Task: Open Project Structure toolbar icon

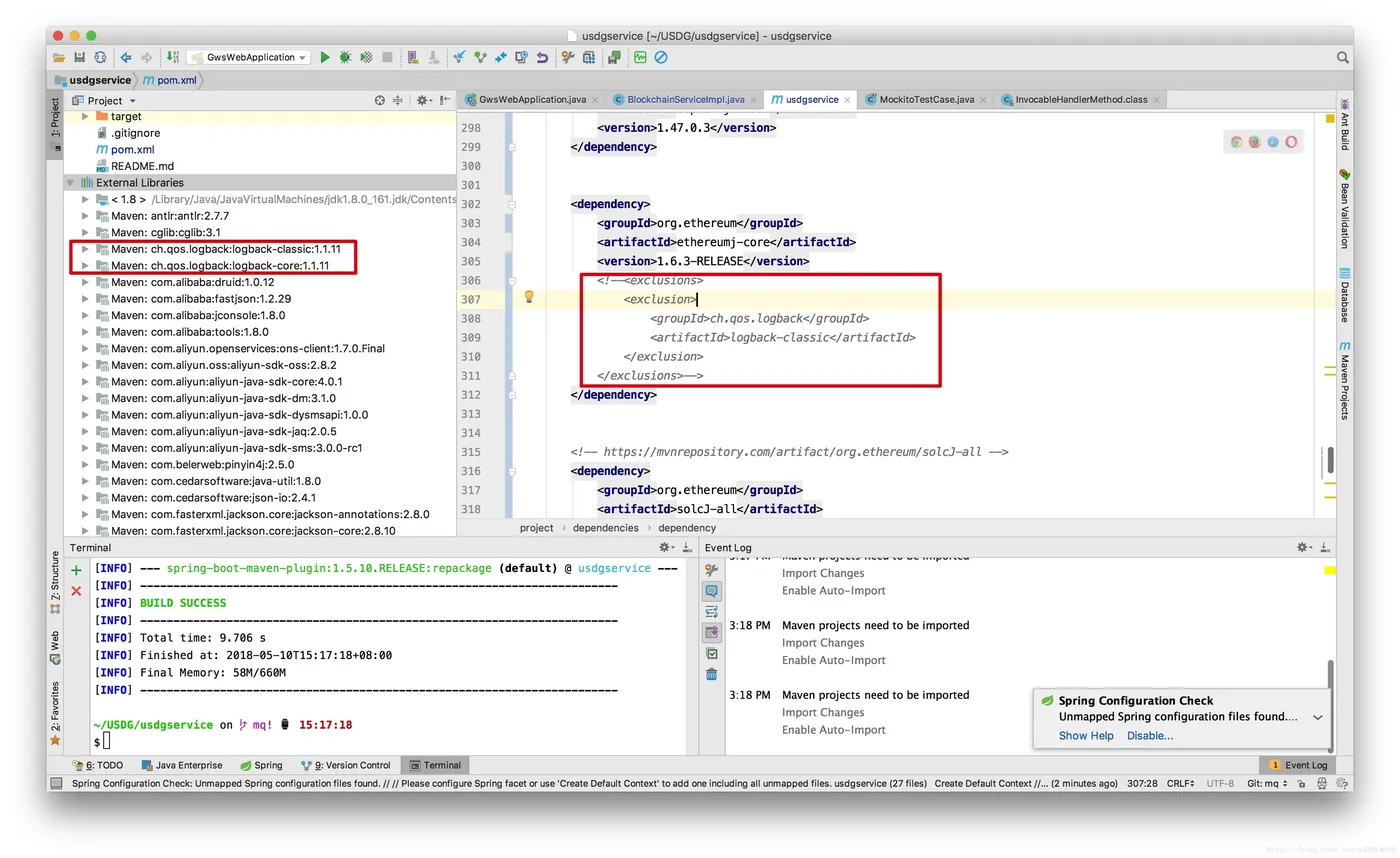Action: click(588, 57)
